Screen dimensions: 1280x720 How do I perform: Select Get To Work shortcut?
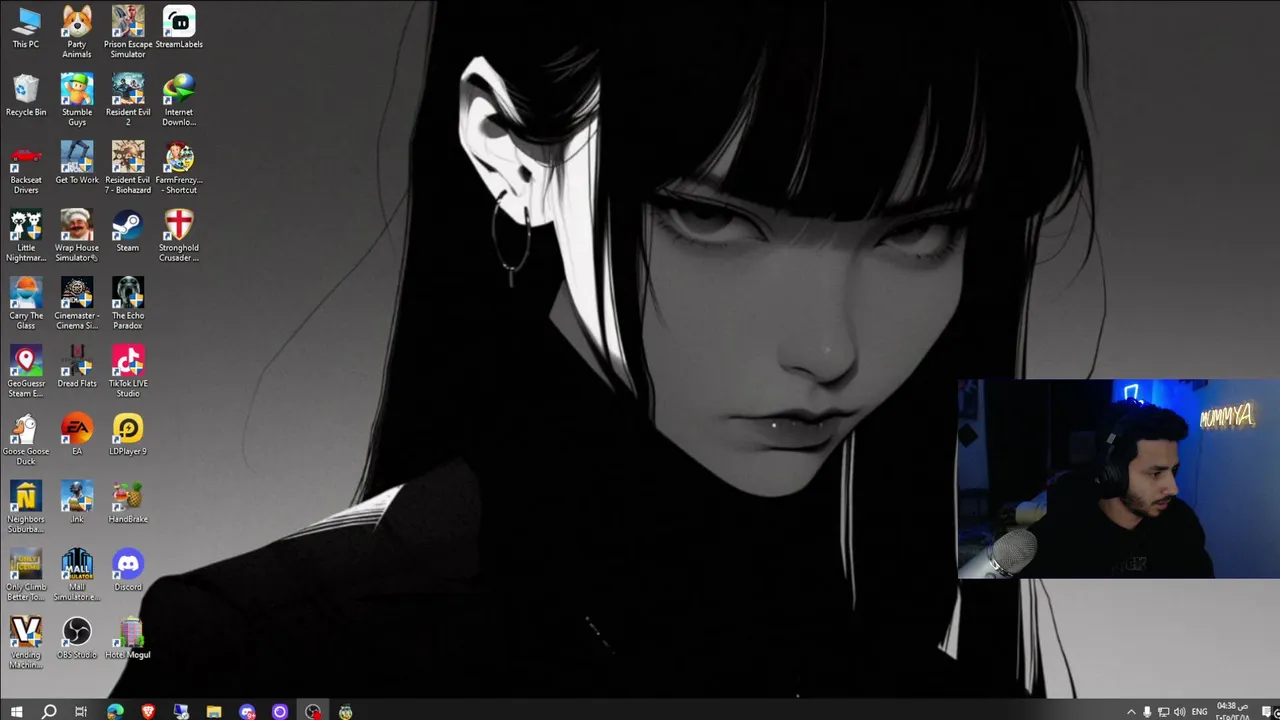tap(77, 163)
